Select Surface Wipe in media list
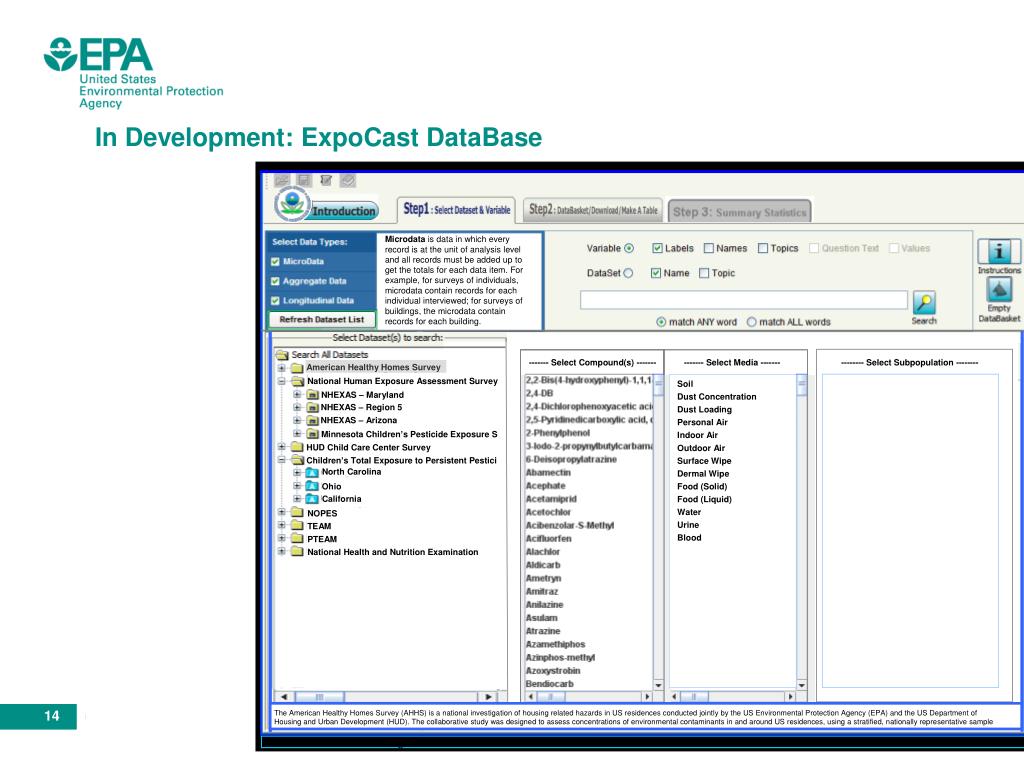 click(x=704, y=460)
